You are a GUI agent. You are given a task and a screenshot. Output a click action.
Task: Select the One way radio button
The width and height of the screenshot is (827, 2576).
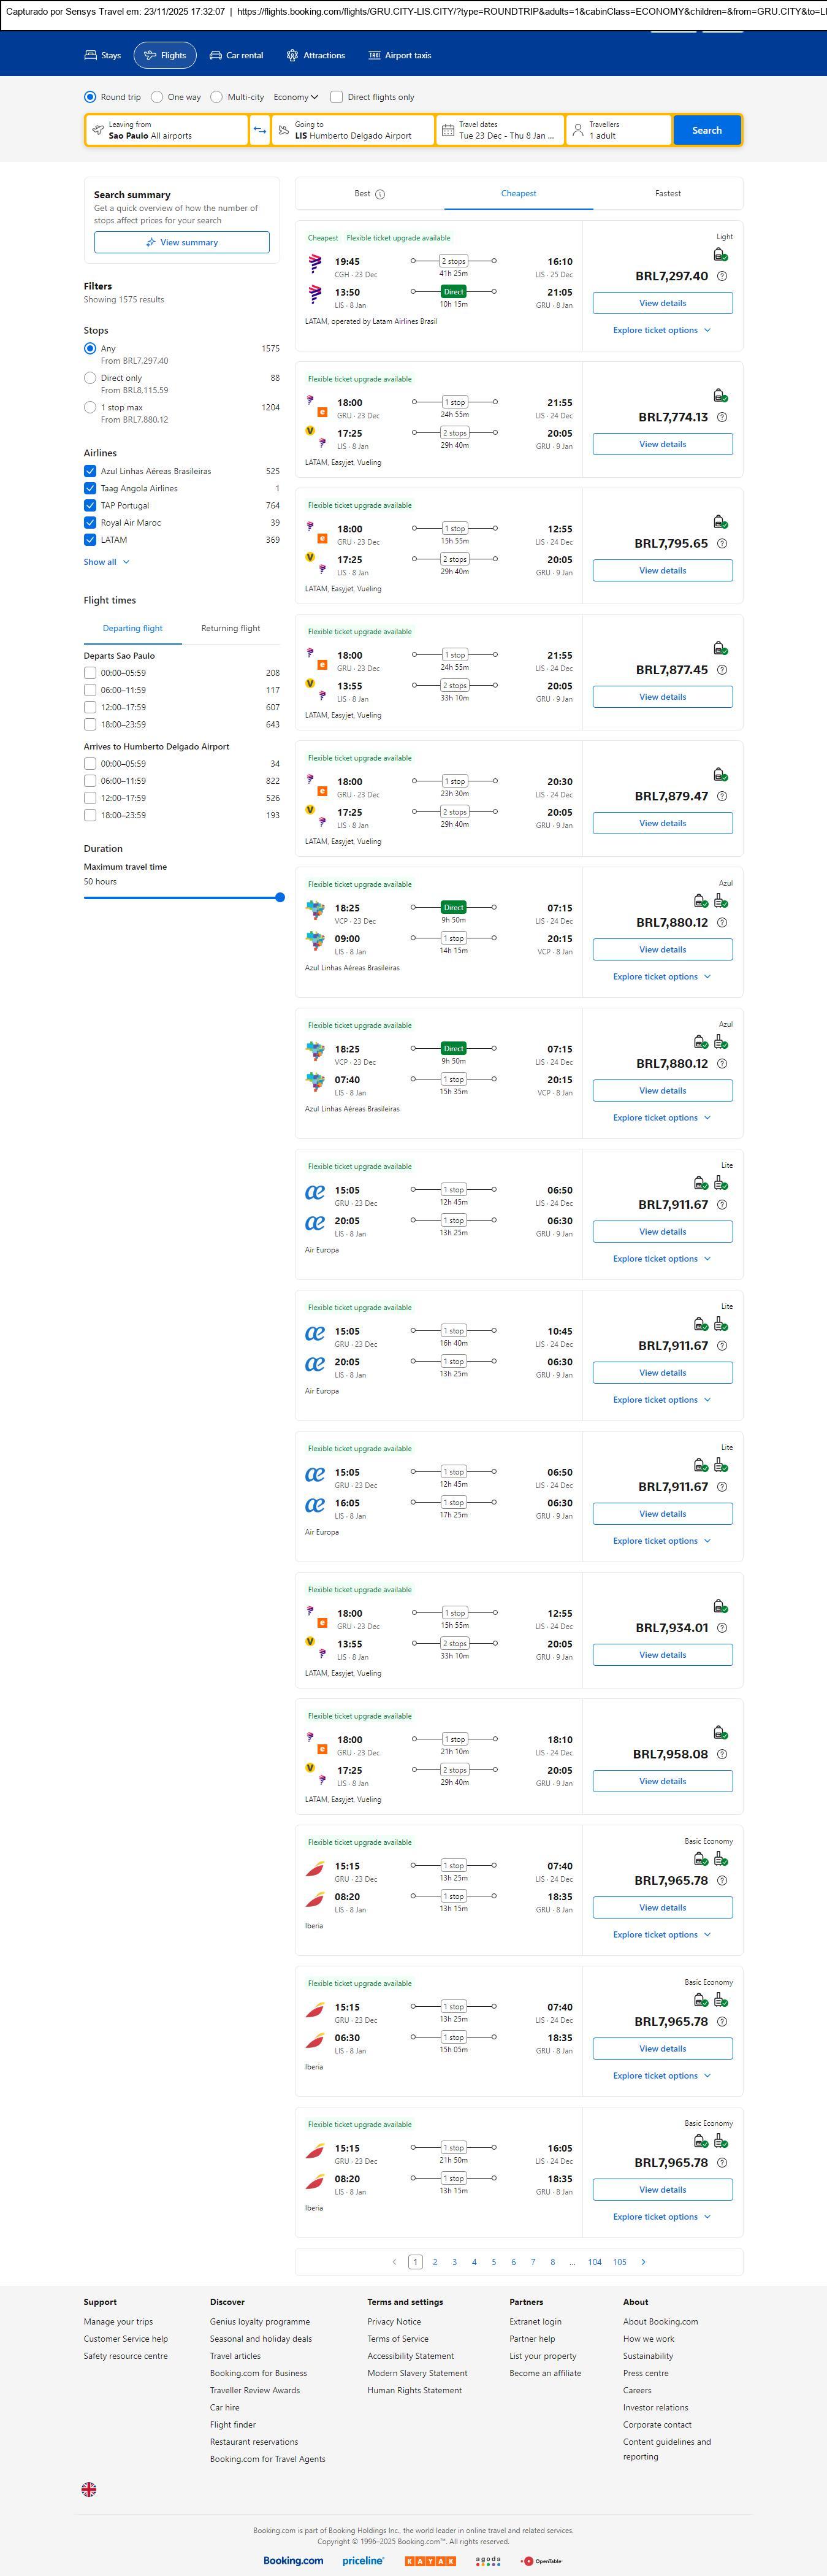(x=157, y=97)
